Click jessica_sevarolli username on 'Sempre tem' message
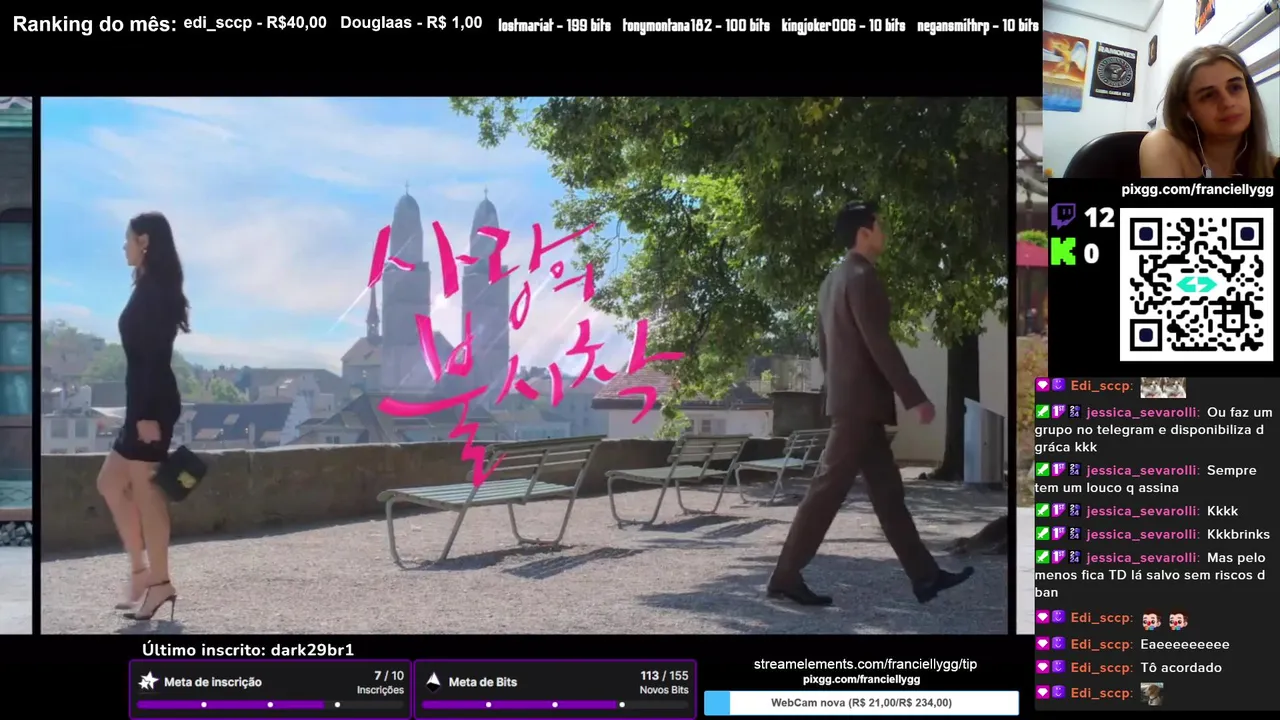Screen dimensions: 1280x720 tap(1142, 470)
